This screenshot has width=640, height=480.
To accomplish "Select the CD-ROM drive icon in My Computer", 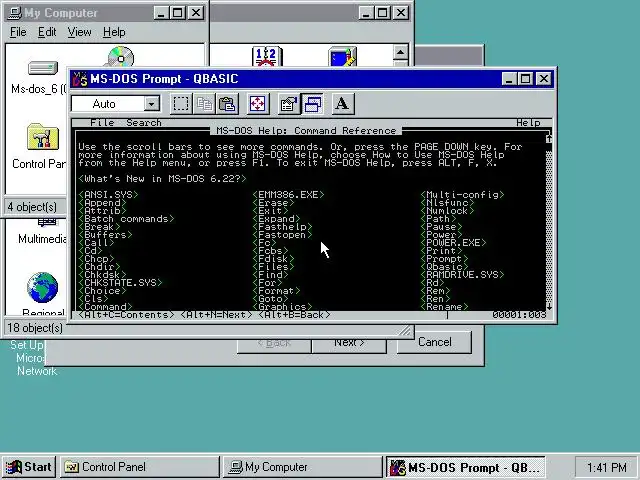I will point(120,57).
